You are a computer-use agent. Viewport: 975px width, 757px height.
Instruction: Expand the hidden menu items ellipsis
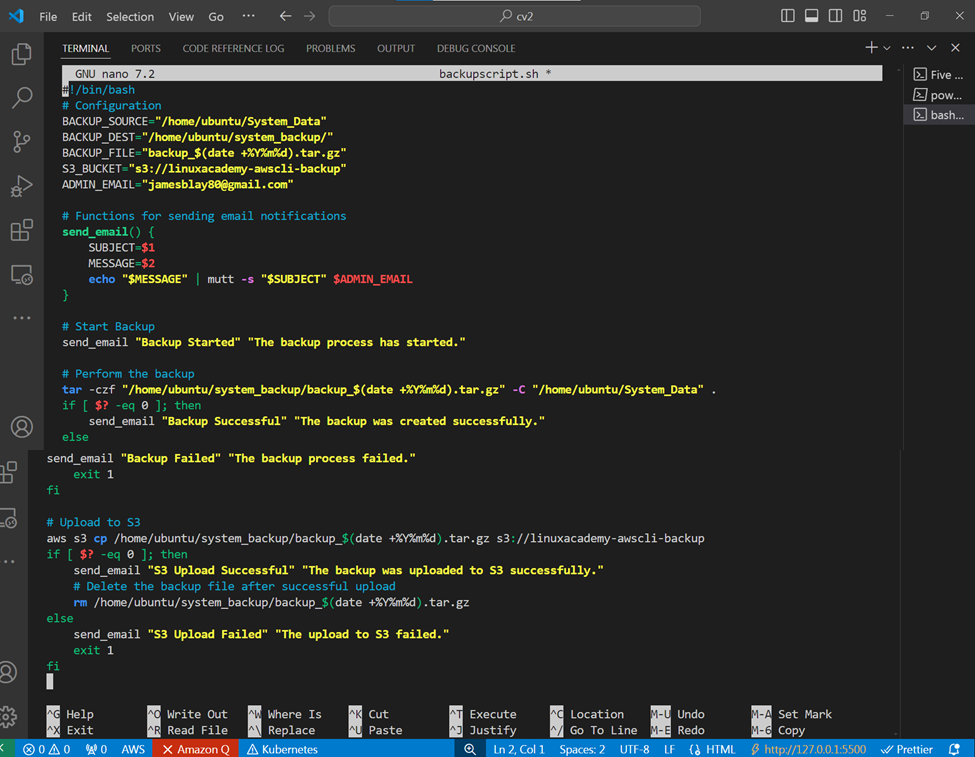[x=248, y=16]
